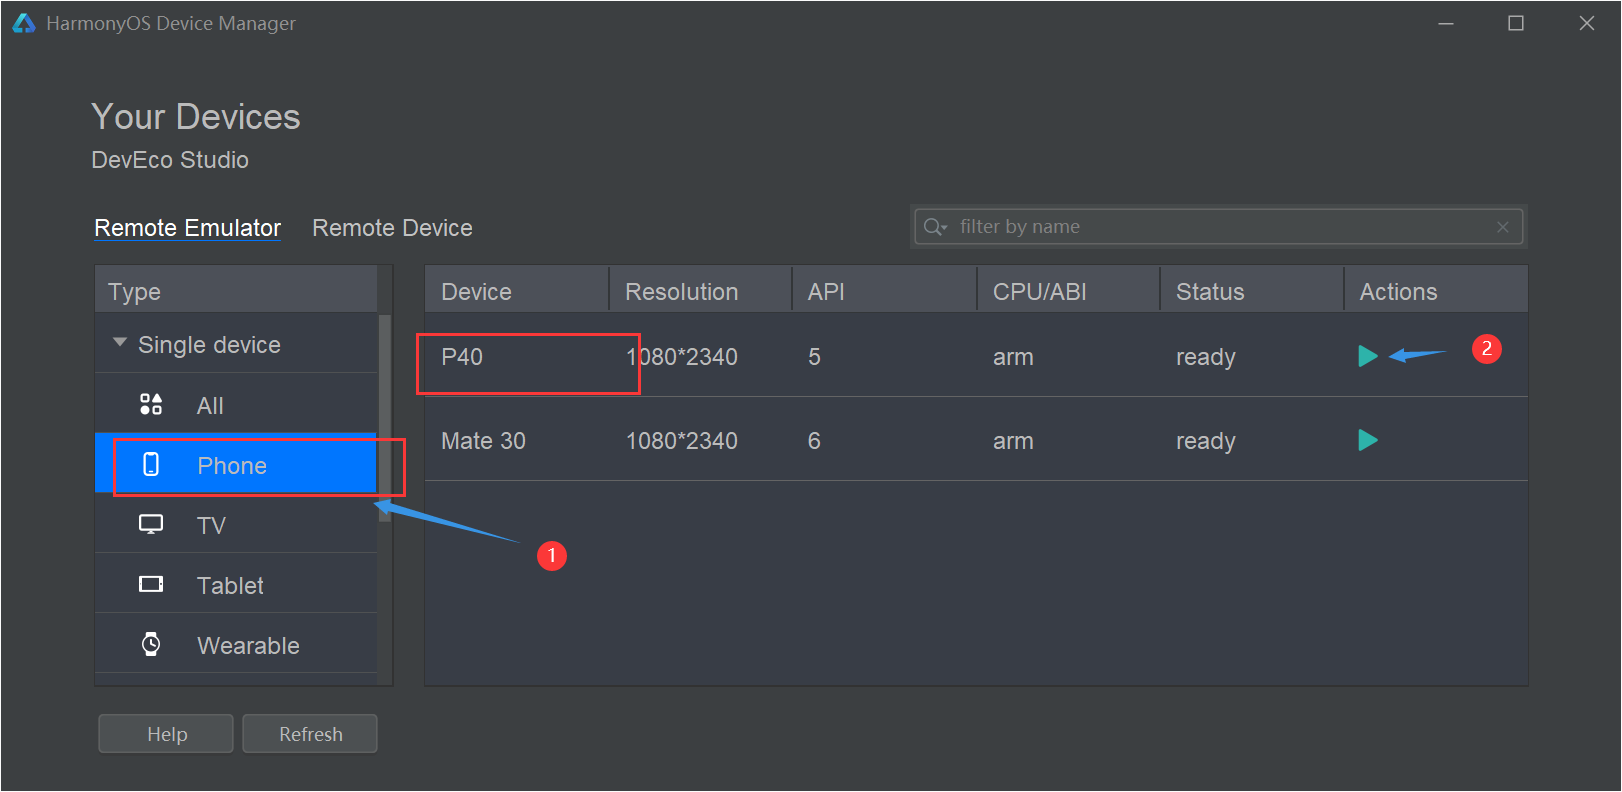Click the Tablet type icon
Viewport: 1622px width, 792px height.
pyautogui.click(x=151, y=584)
